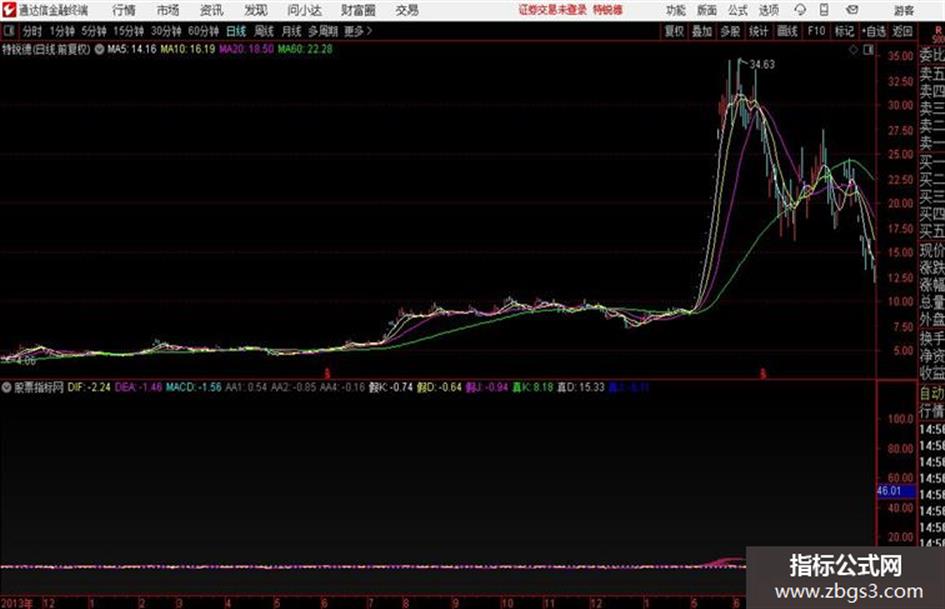Viewport: 945px width, 609px height.
Task: Expand the 股票指标网 sub-indicator dropdown arrow
Action: [7, 387]
